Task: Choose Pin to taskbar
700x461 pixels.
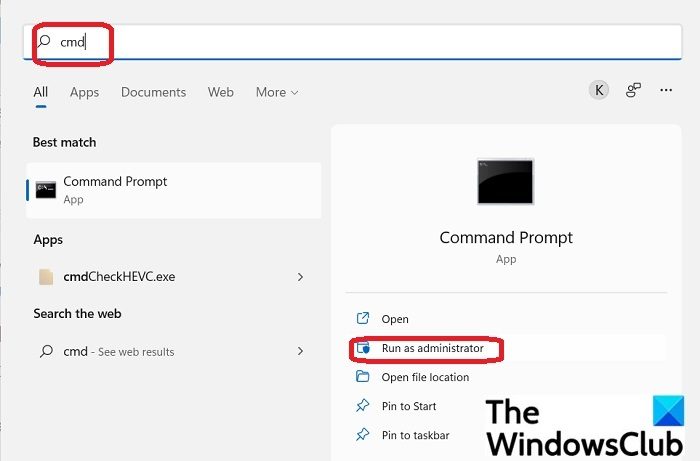Action: click(x=415, y=435)
